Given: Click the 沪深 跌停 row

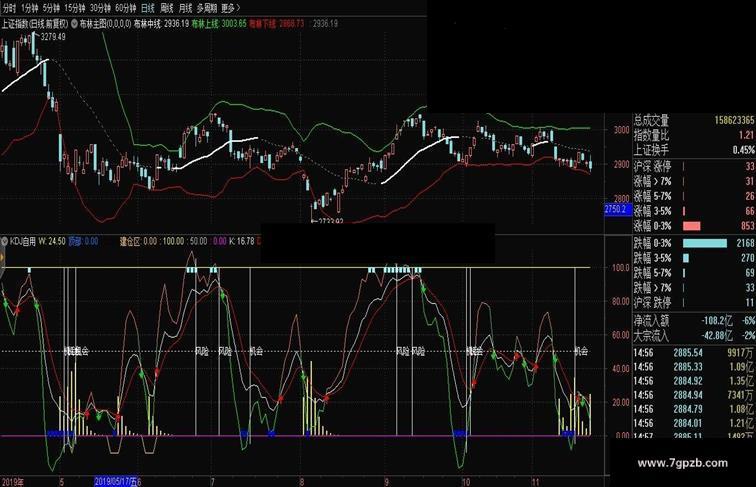Looking at the screenshot, I should pos(694,303).
